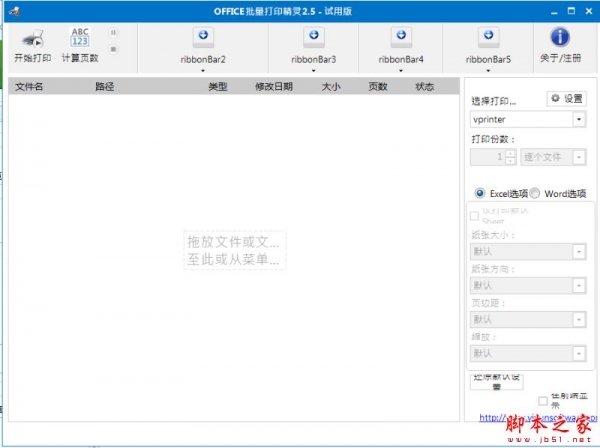The width and height of the screenshot is (600, 448).
Task: Increase the print copies spinner
Action: coord(510,154)
